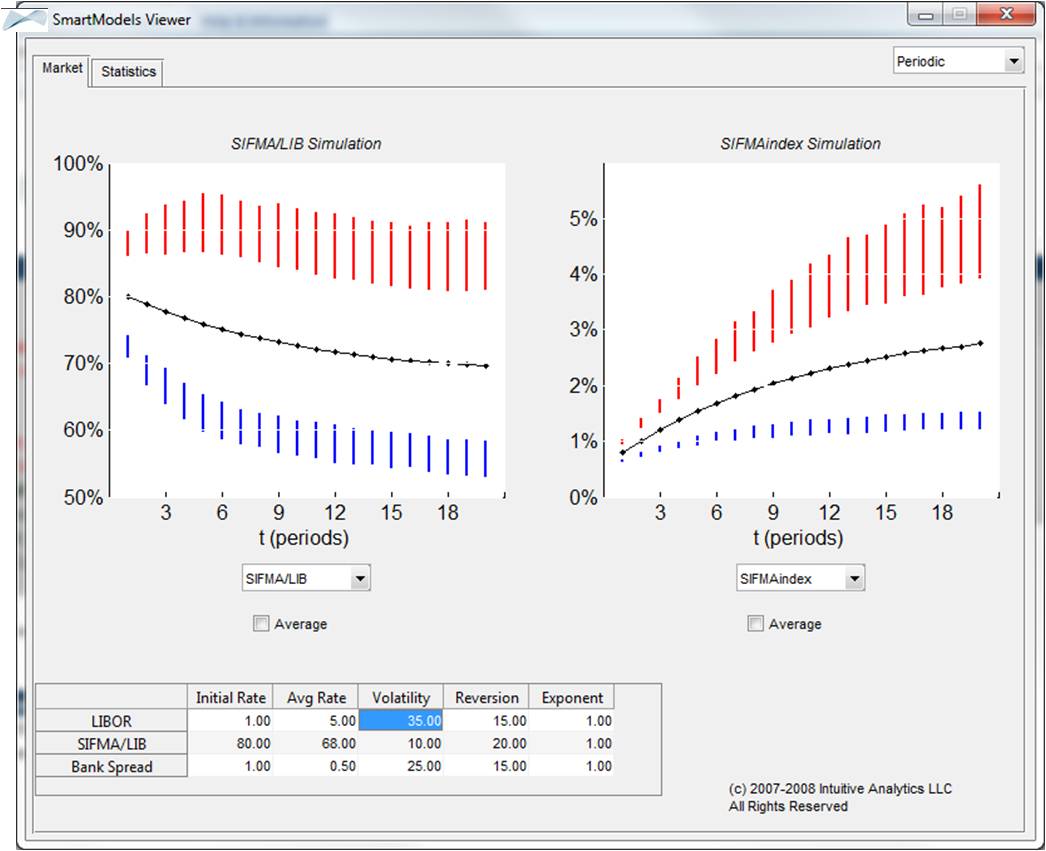The width and height of the screenshot is (1046, 851).
Task: Select the SIFMA/LIB Exponent cell
Action: [571, 743]
